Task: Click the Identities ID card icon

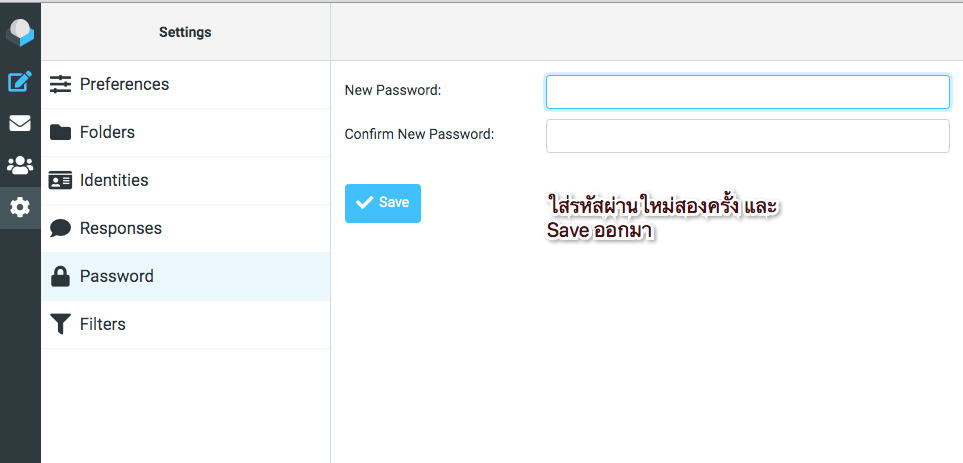Action: click(60, 180)
